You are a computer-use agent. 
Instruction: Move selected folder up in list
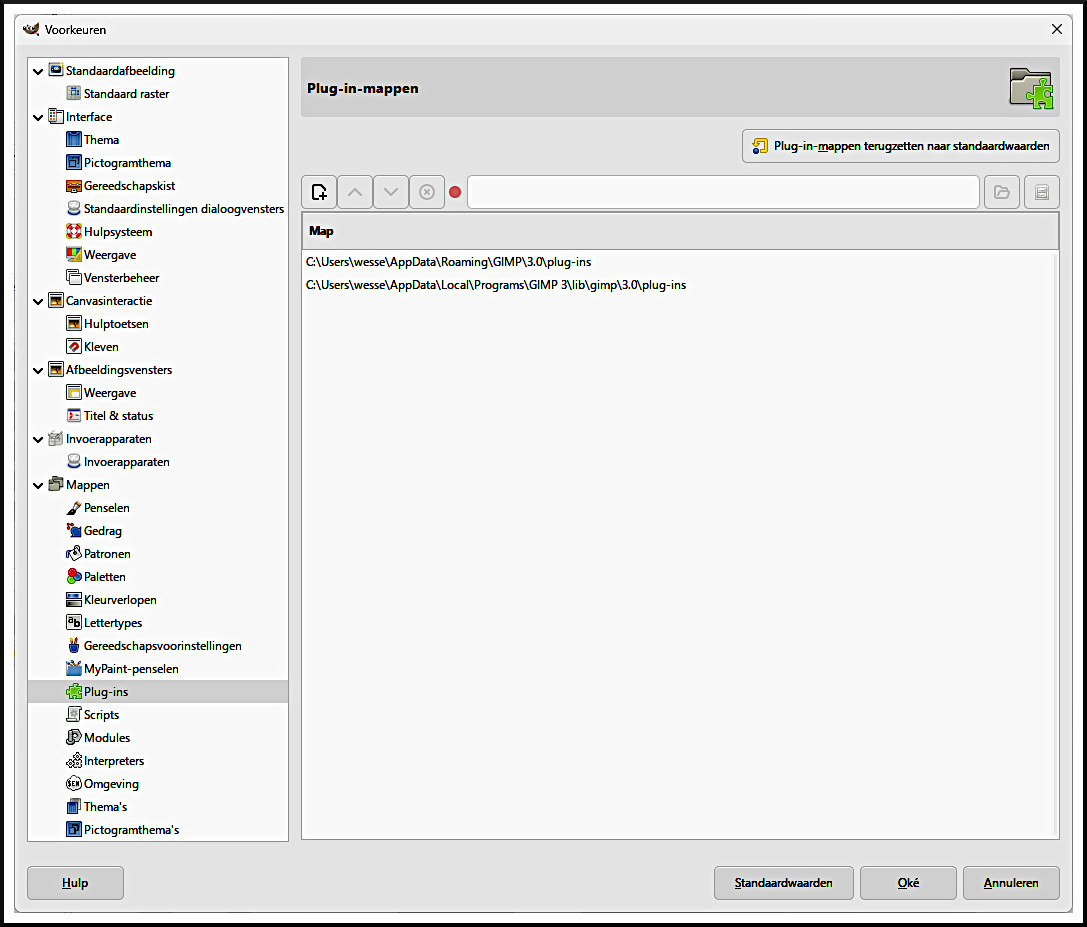[355, 192]
